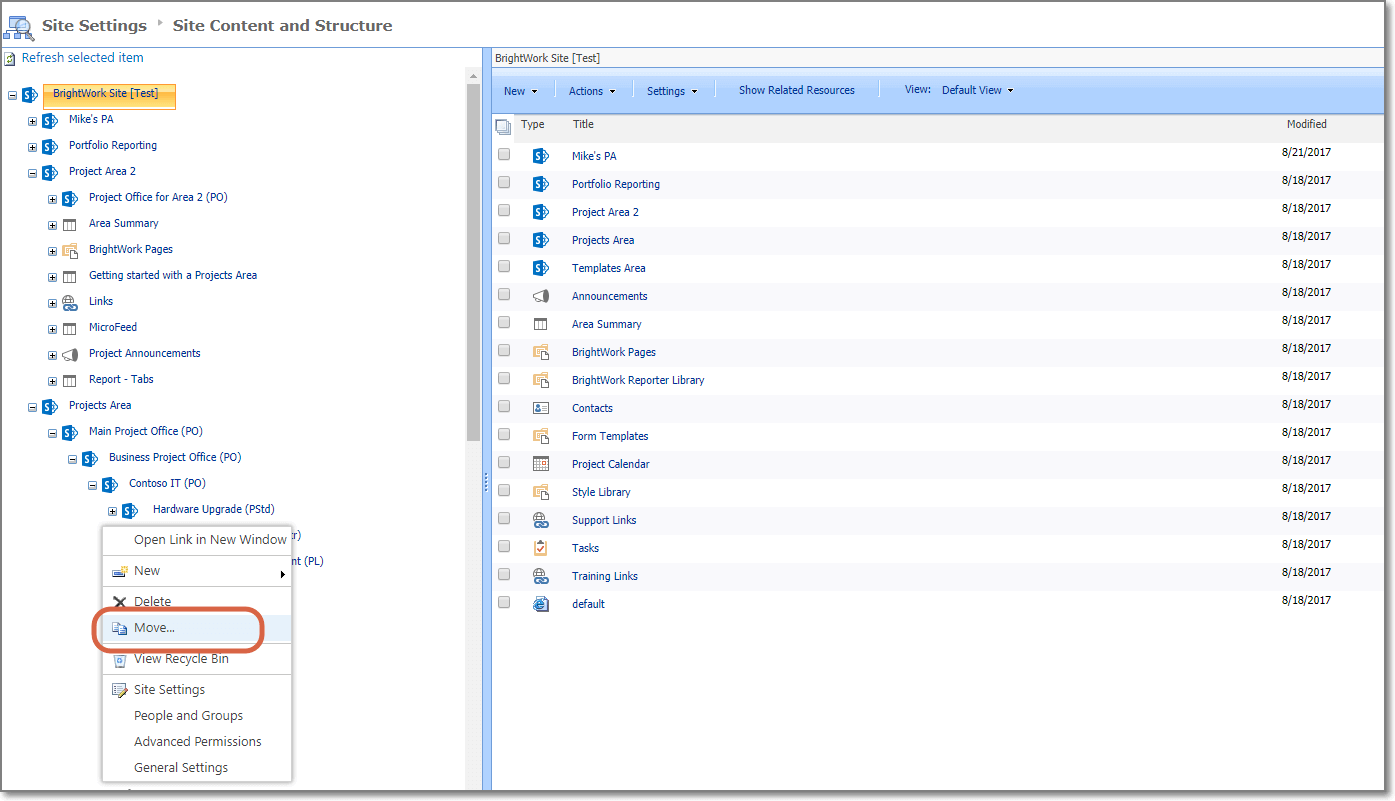Click the Refresh selected item link
The height and width of the screenshot is (801, 1395).
click(83, 58)
